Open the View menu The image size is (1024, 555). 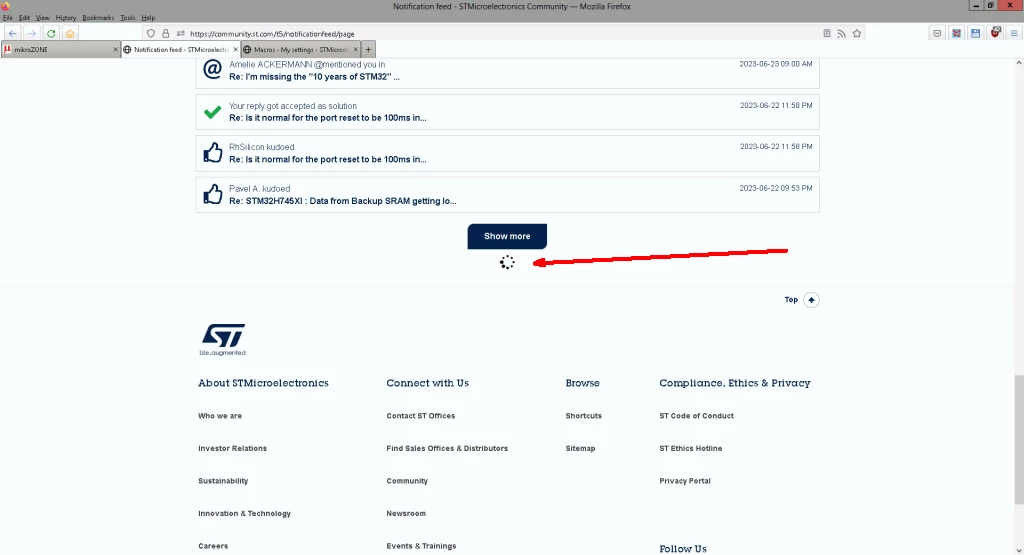pos(42,18)
